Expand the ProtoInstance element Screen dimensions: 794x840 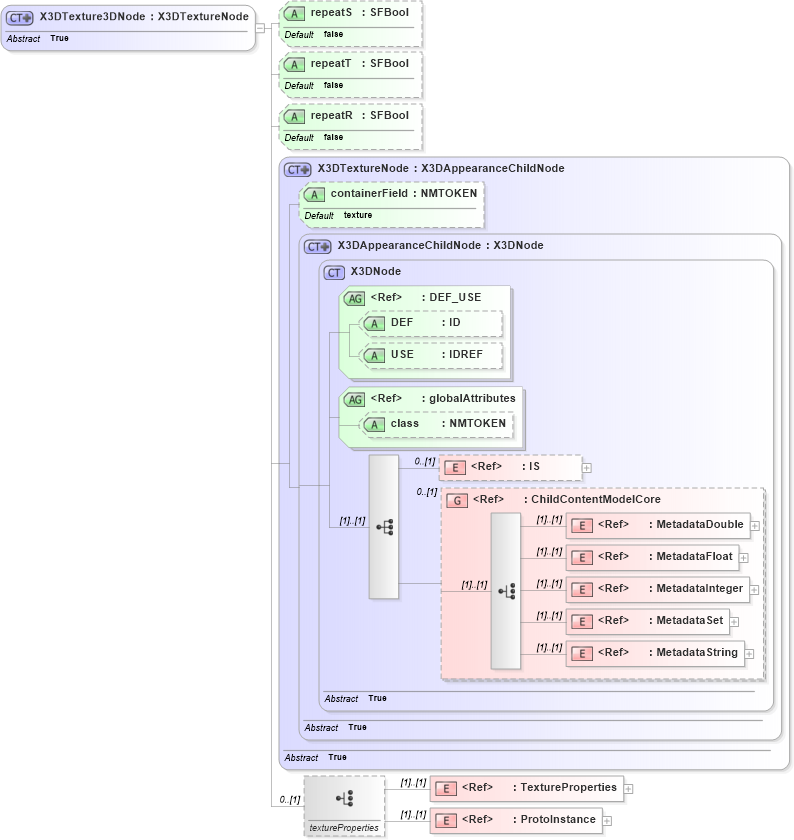click(x=607, y=821)
